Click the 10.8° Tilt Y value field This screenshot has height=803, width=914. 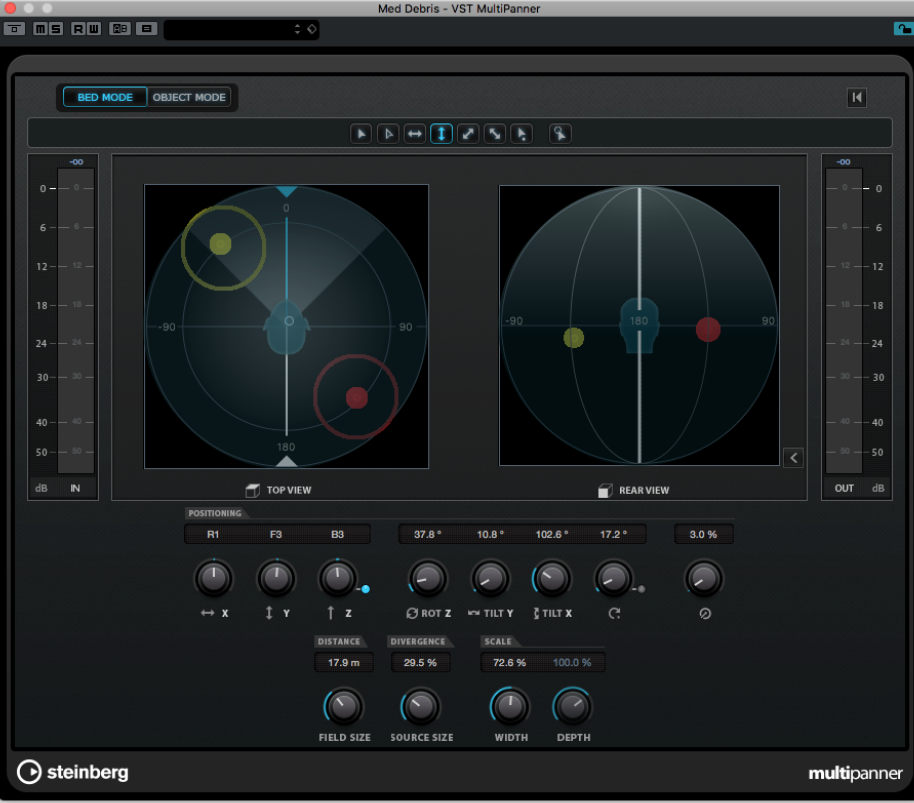click(490, 534)
